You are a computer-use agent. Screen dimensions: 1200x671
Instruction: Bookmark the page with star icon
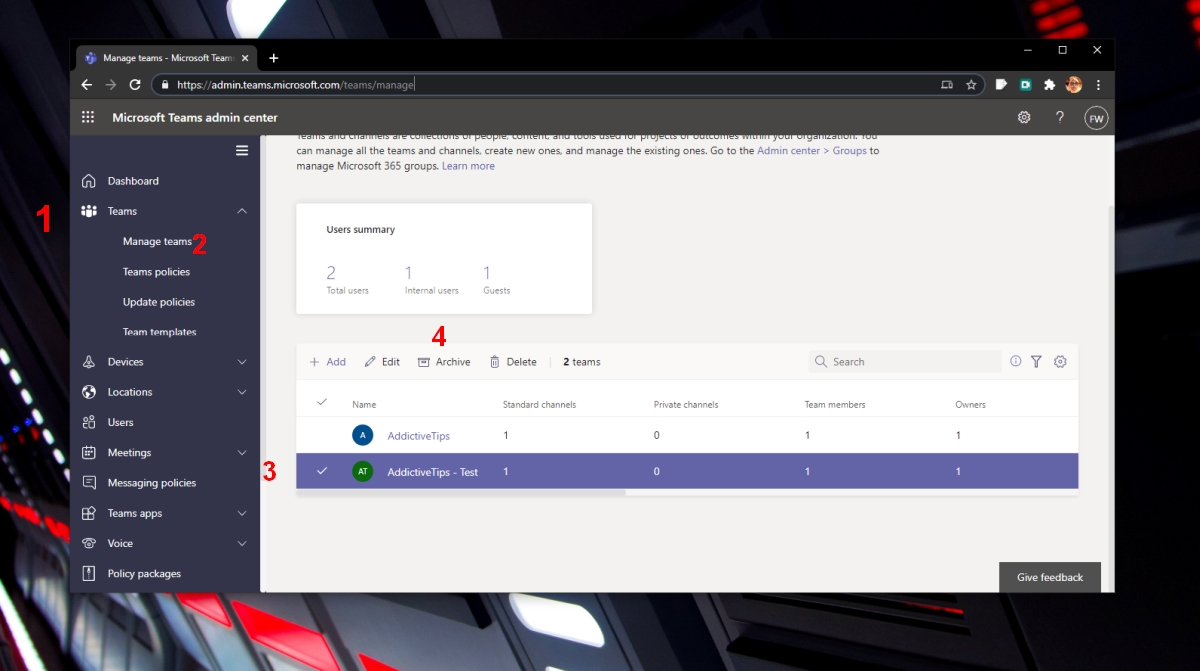pos(971,85)
